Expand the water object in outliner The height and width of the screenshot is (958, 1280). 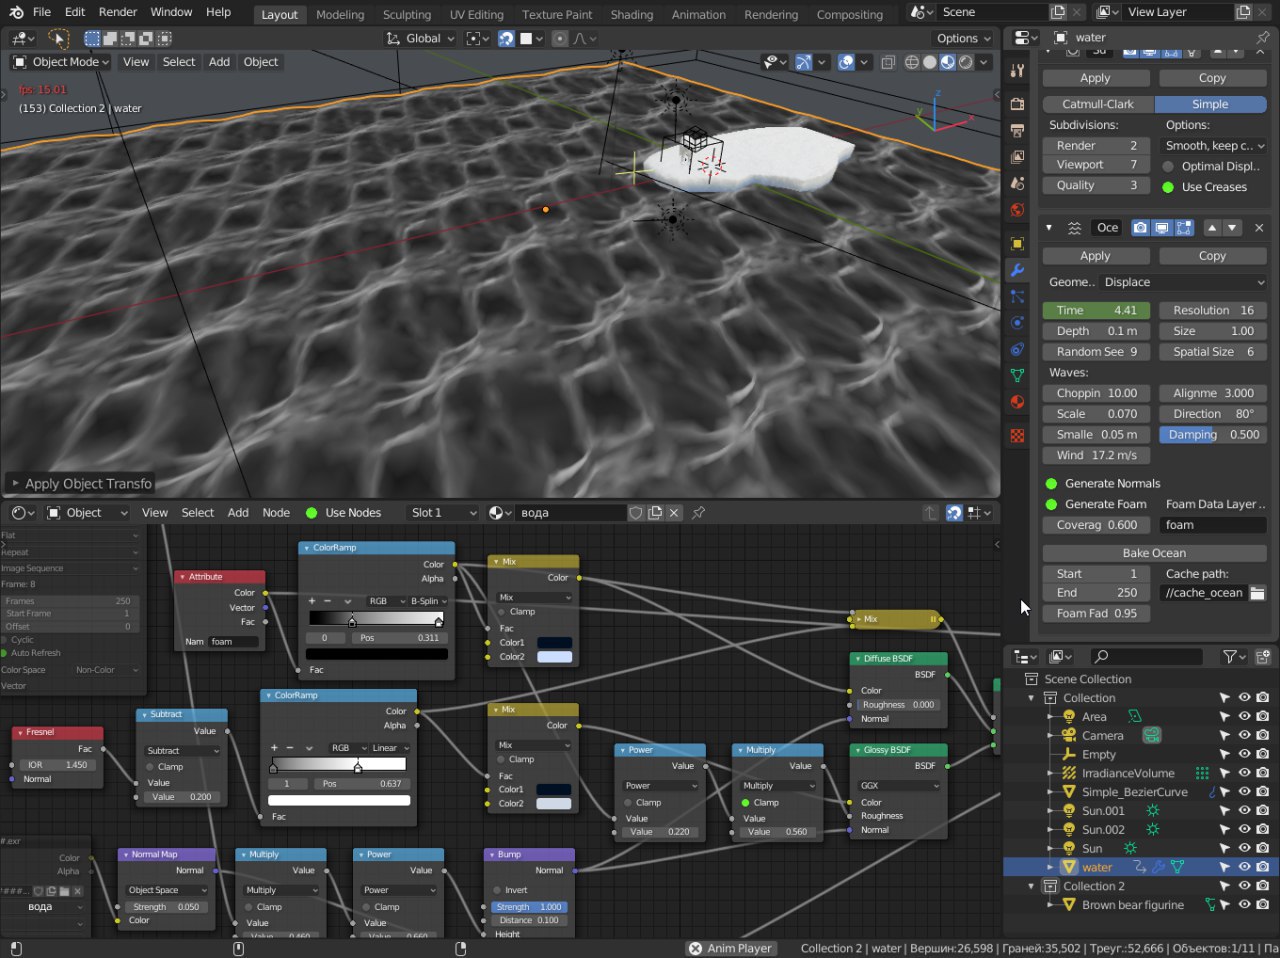(x=1050, y=867)
